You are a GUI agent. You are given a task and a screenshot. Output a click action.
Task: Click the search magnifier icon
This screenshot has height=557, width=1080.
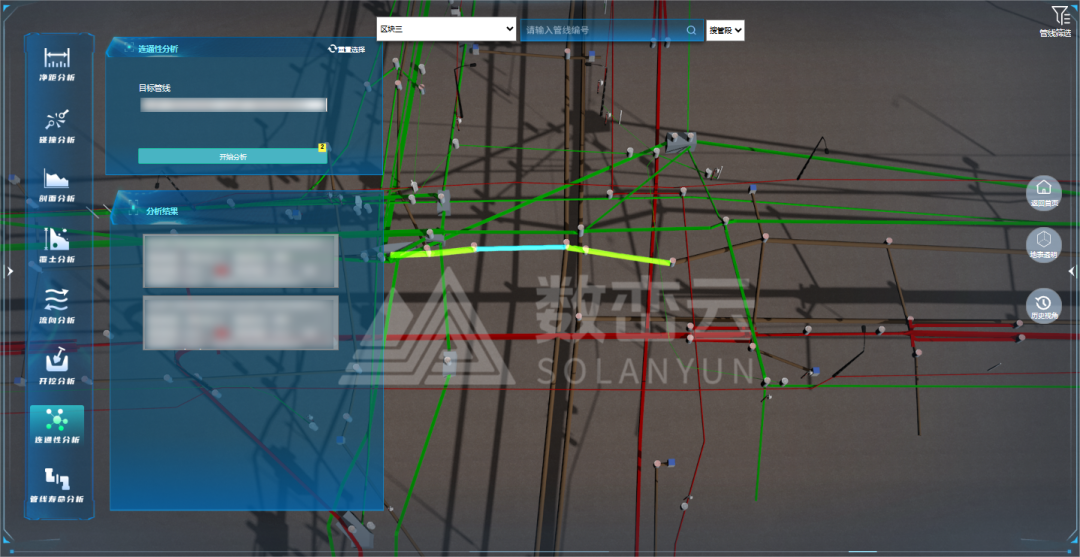(x=691, y=30)
